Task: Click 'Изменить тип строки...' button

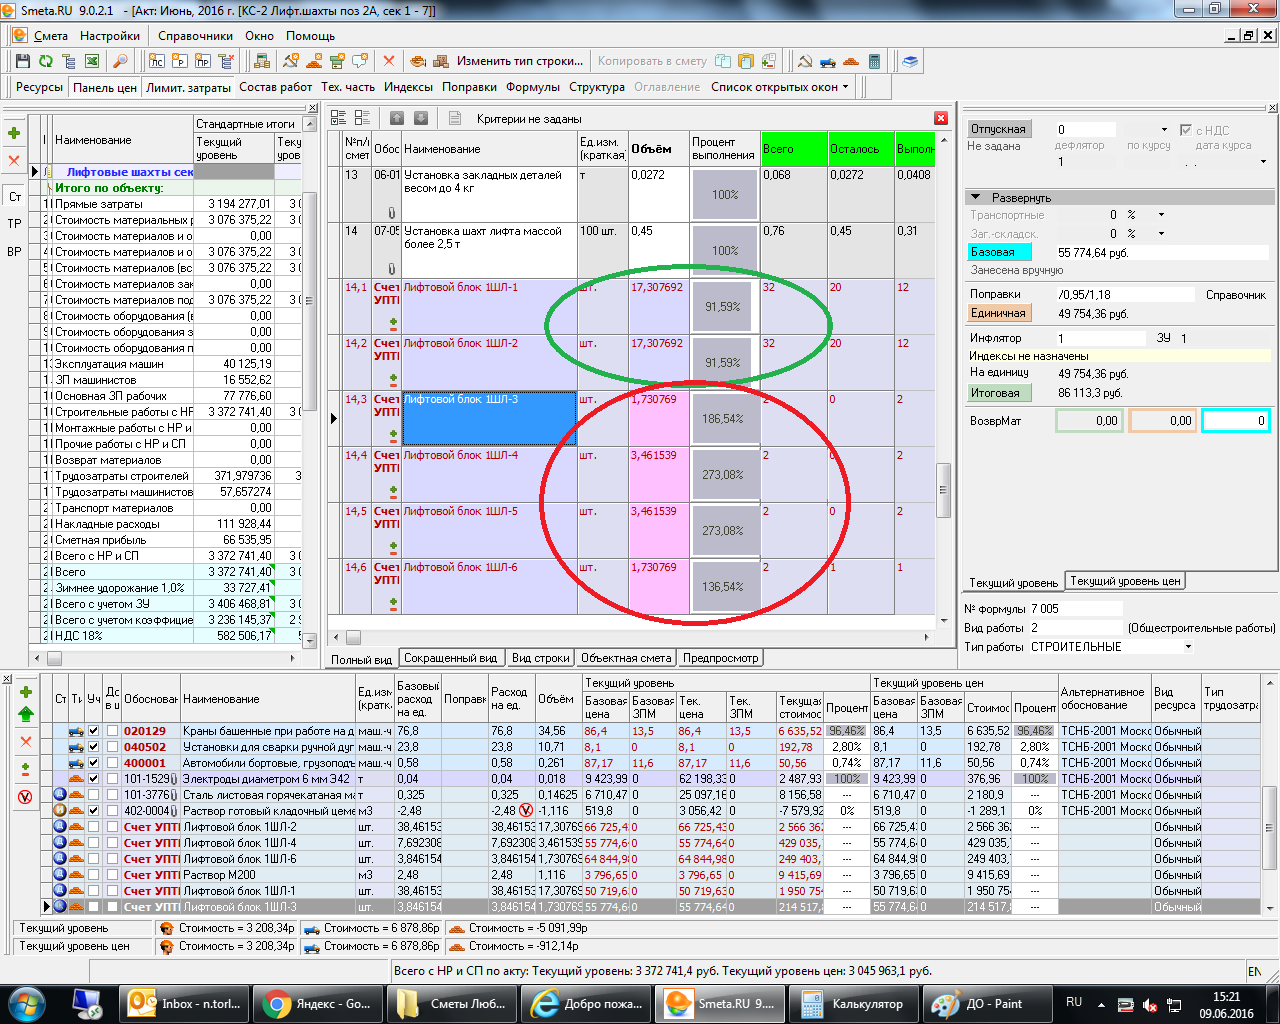Action: [x=520, y=61]
